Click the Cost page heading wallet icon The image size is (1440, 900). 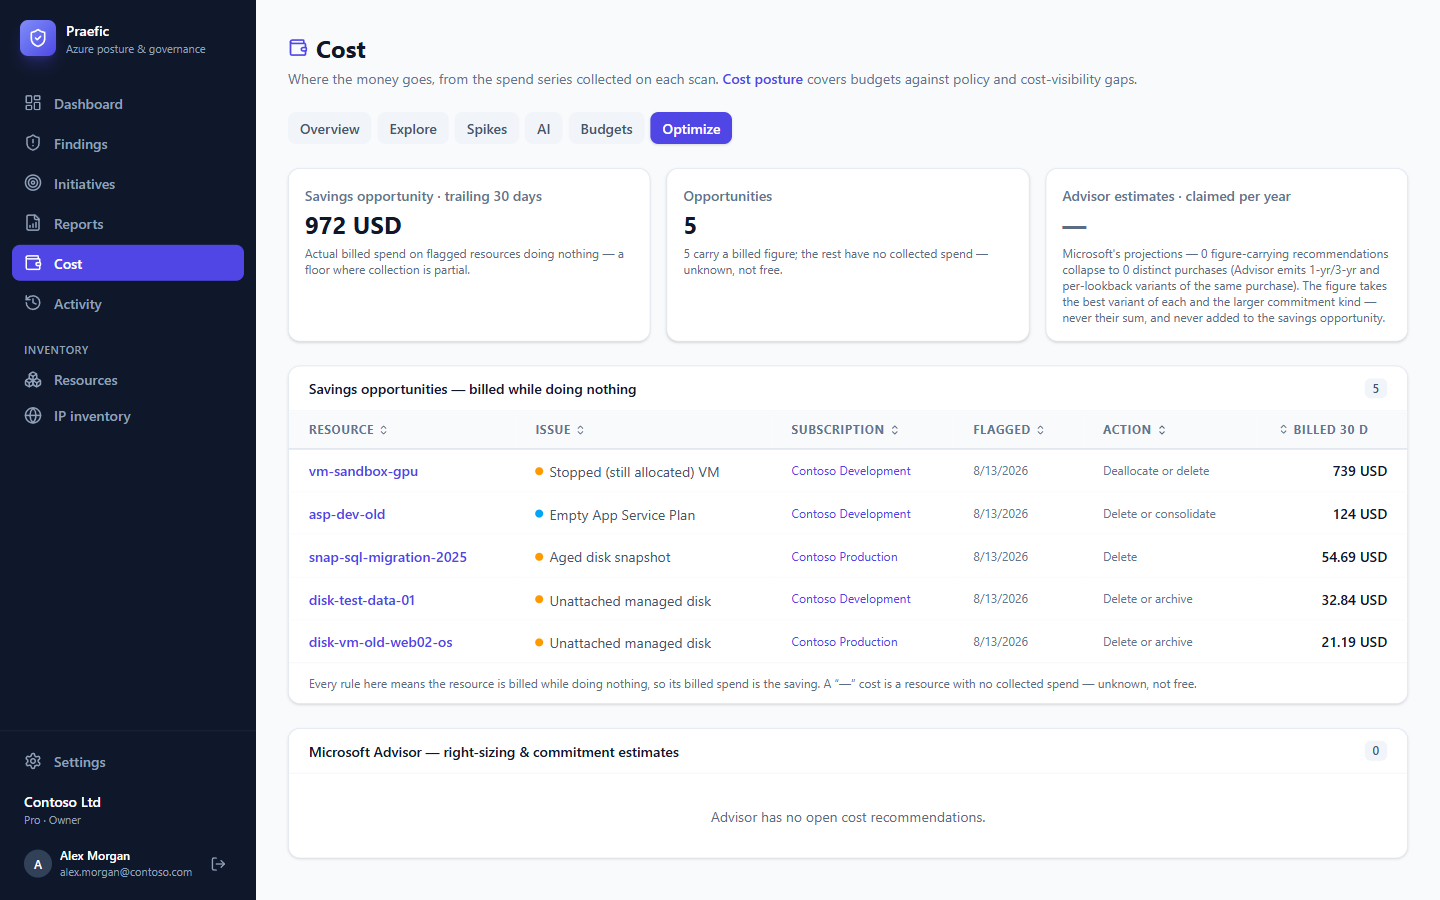coord(298,48)
